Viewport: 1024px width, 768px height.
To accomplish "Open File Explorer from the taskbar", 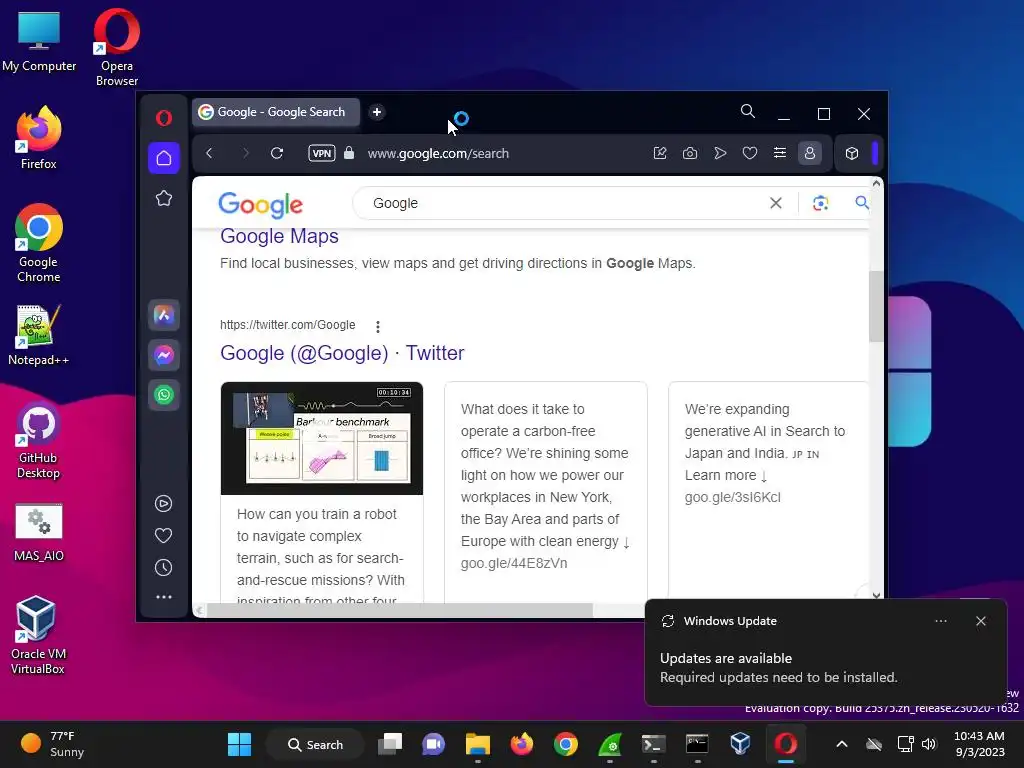I will tap(477, 744).
